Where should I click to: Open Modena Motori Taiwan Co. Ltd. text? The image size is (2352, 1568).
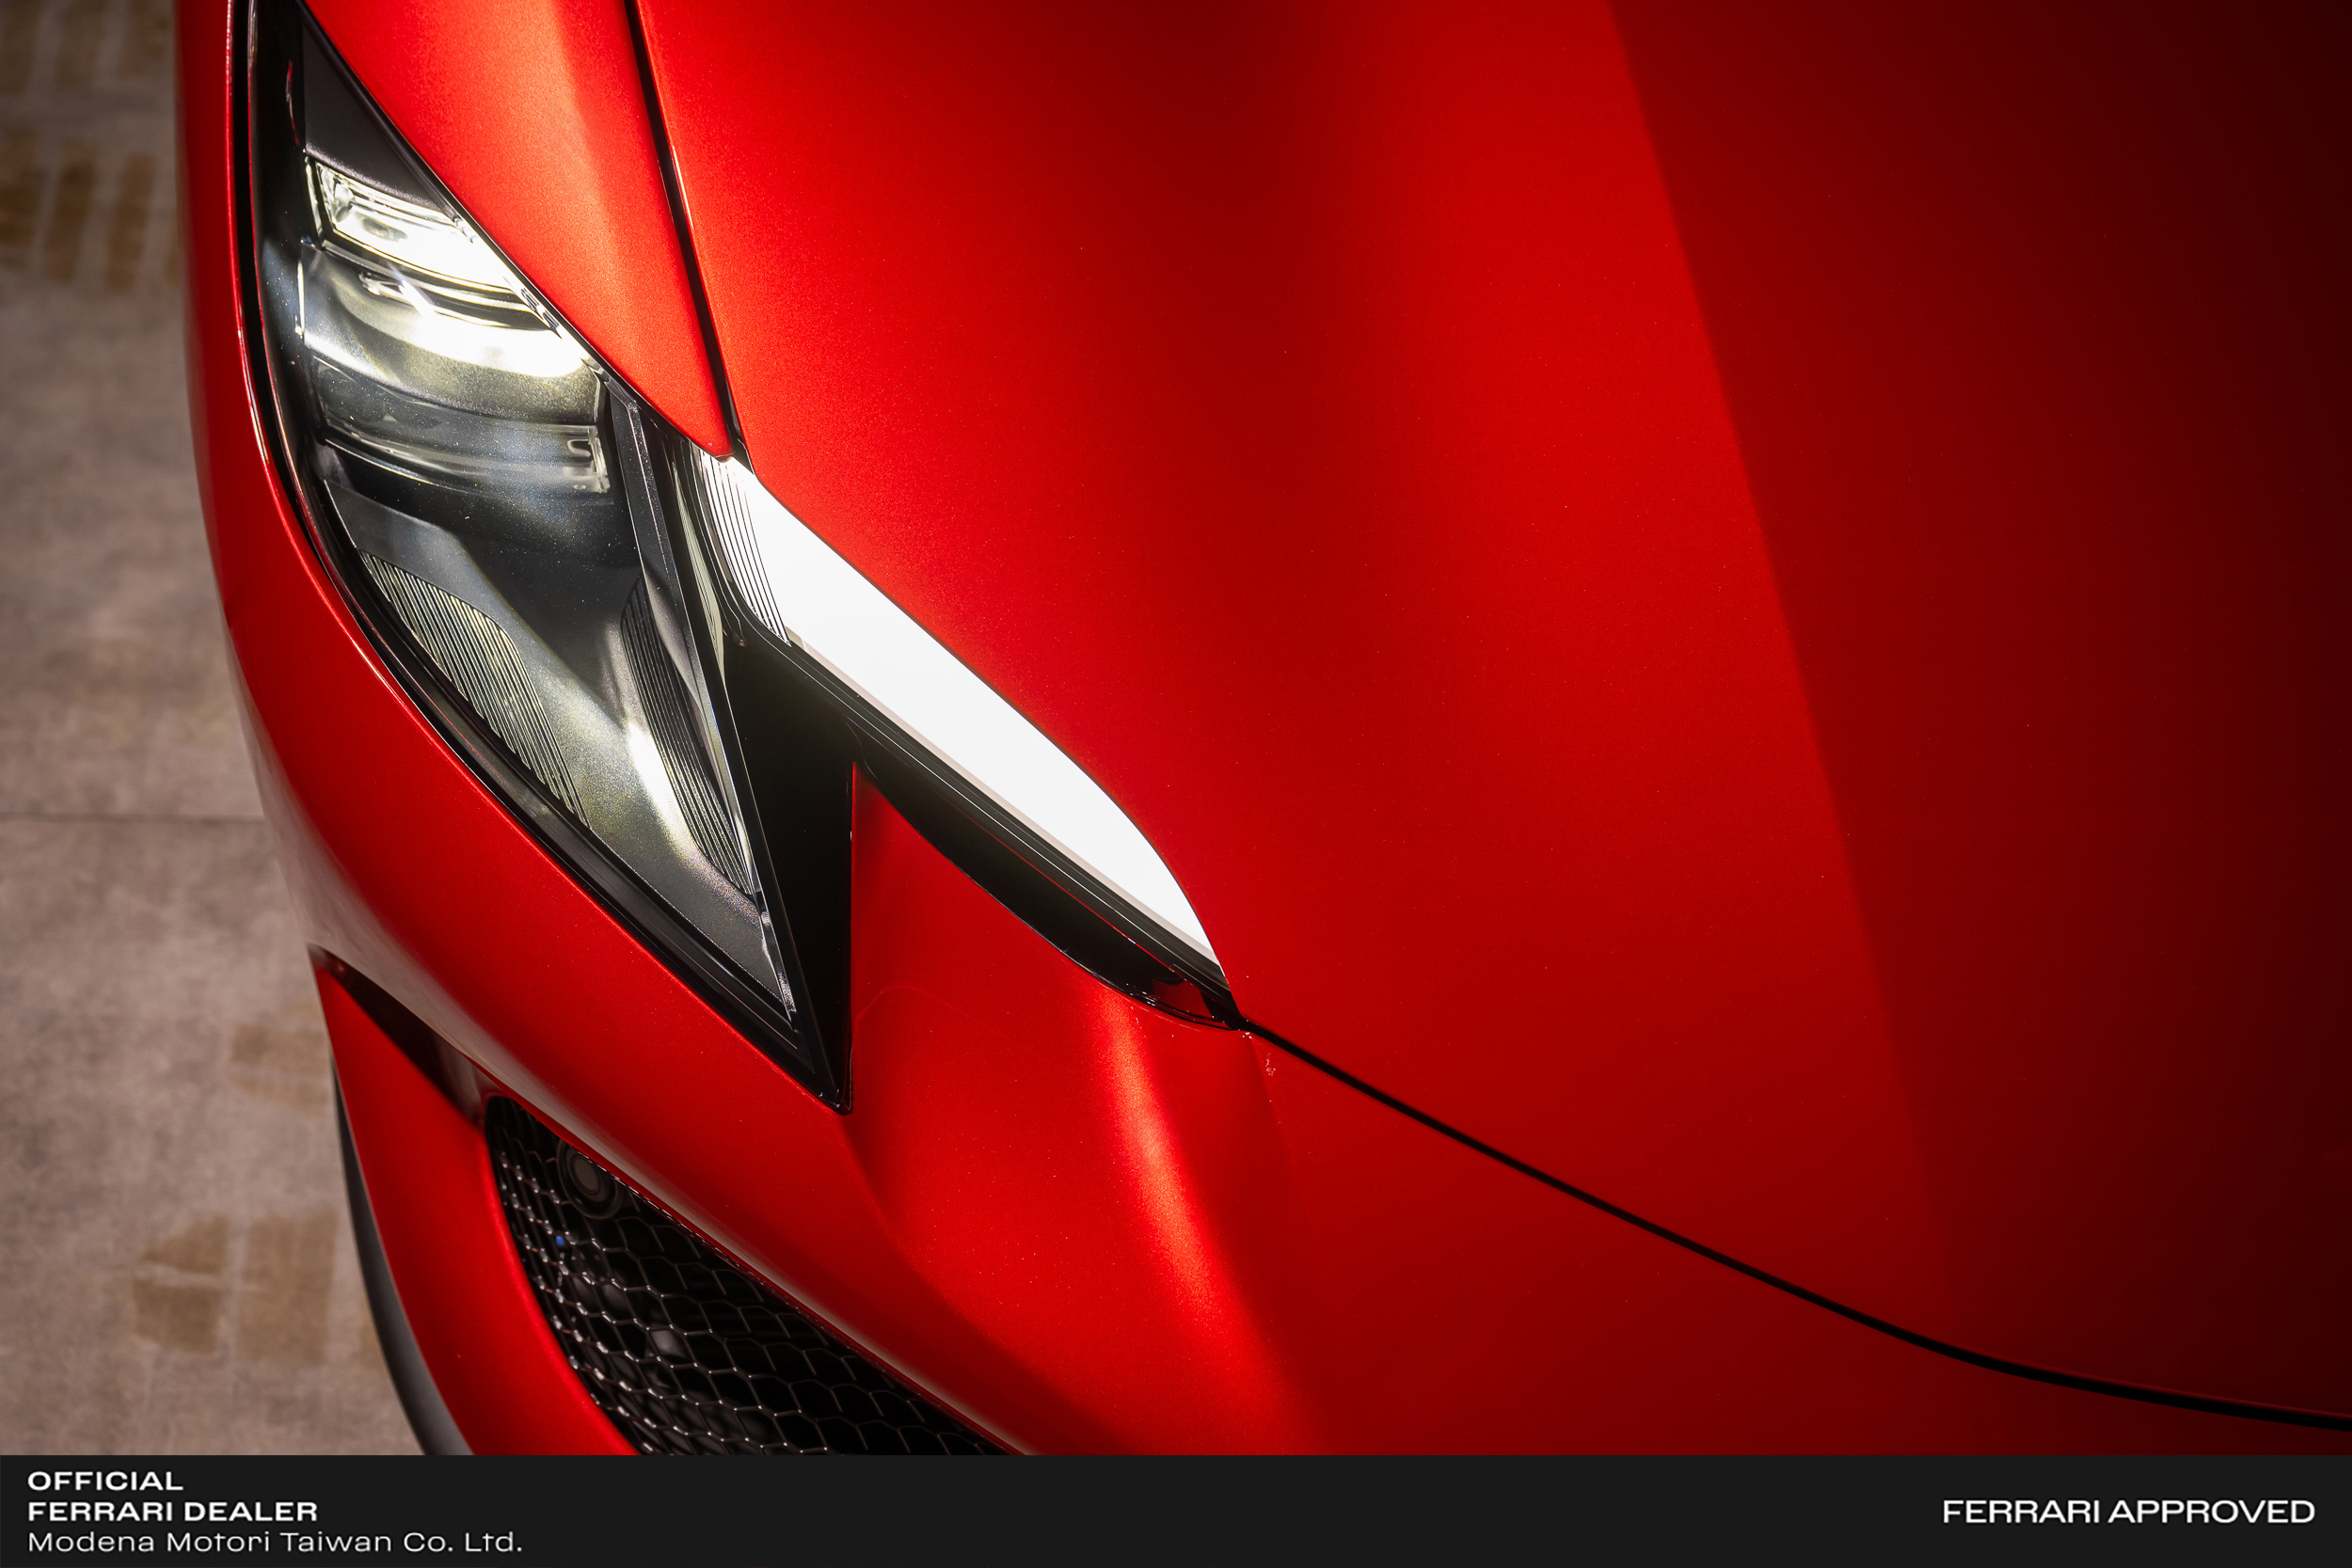(274, 1542)
